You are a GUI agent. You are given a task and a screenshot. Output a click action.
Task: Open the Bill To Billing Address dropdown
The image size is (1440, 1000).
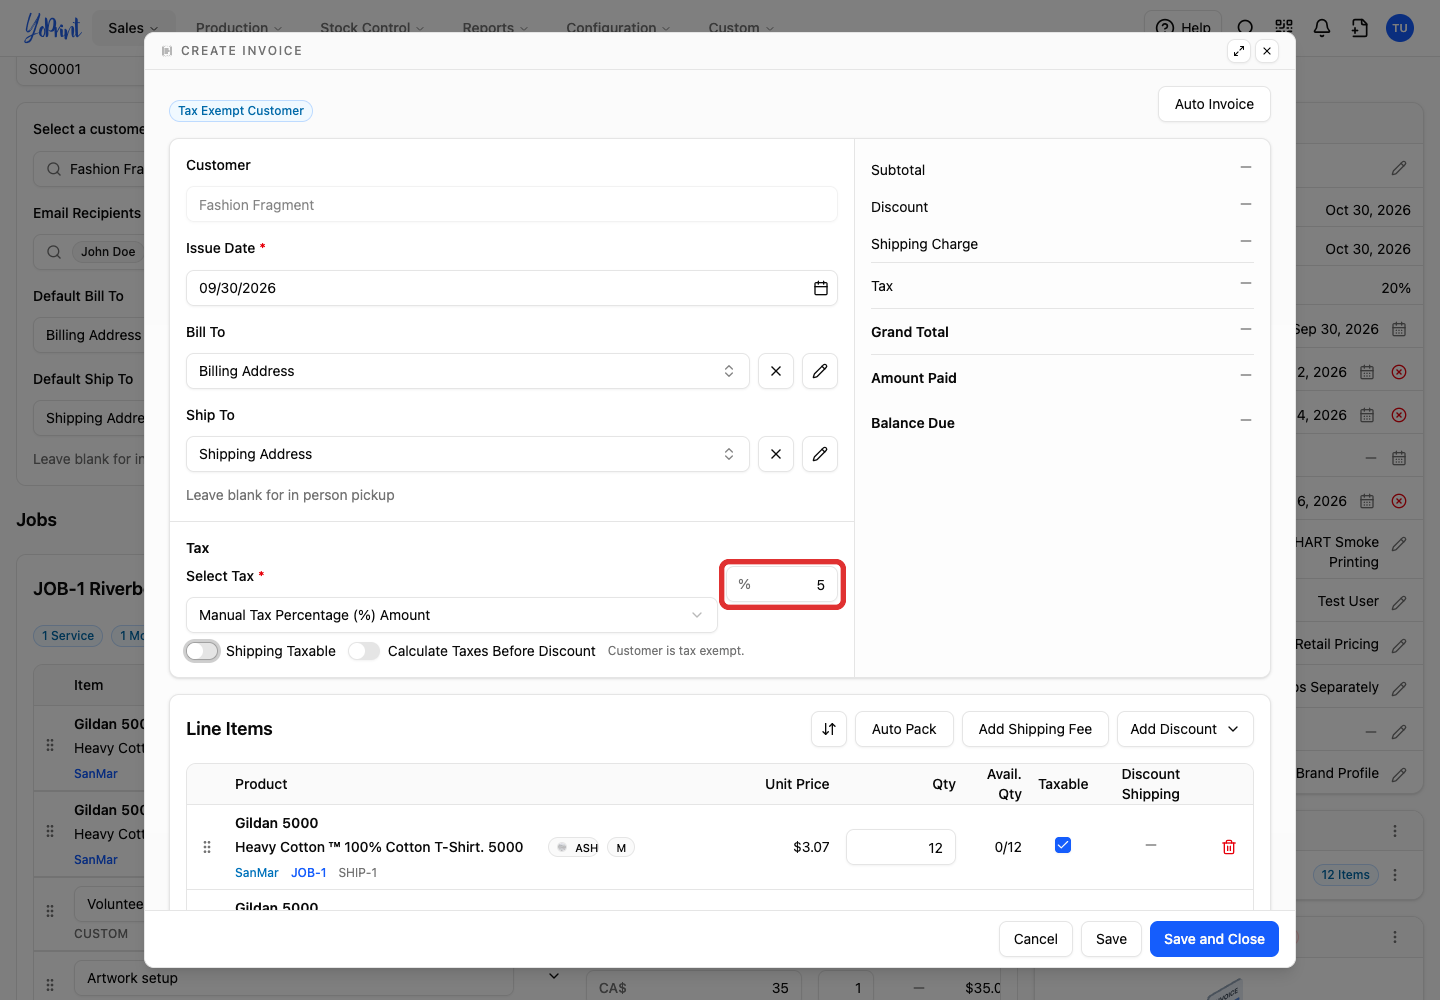467,371
